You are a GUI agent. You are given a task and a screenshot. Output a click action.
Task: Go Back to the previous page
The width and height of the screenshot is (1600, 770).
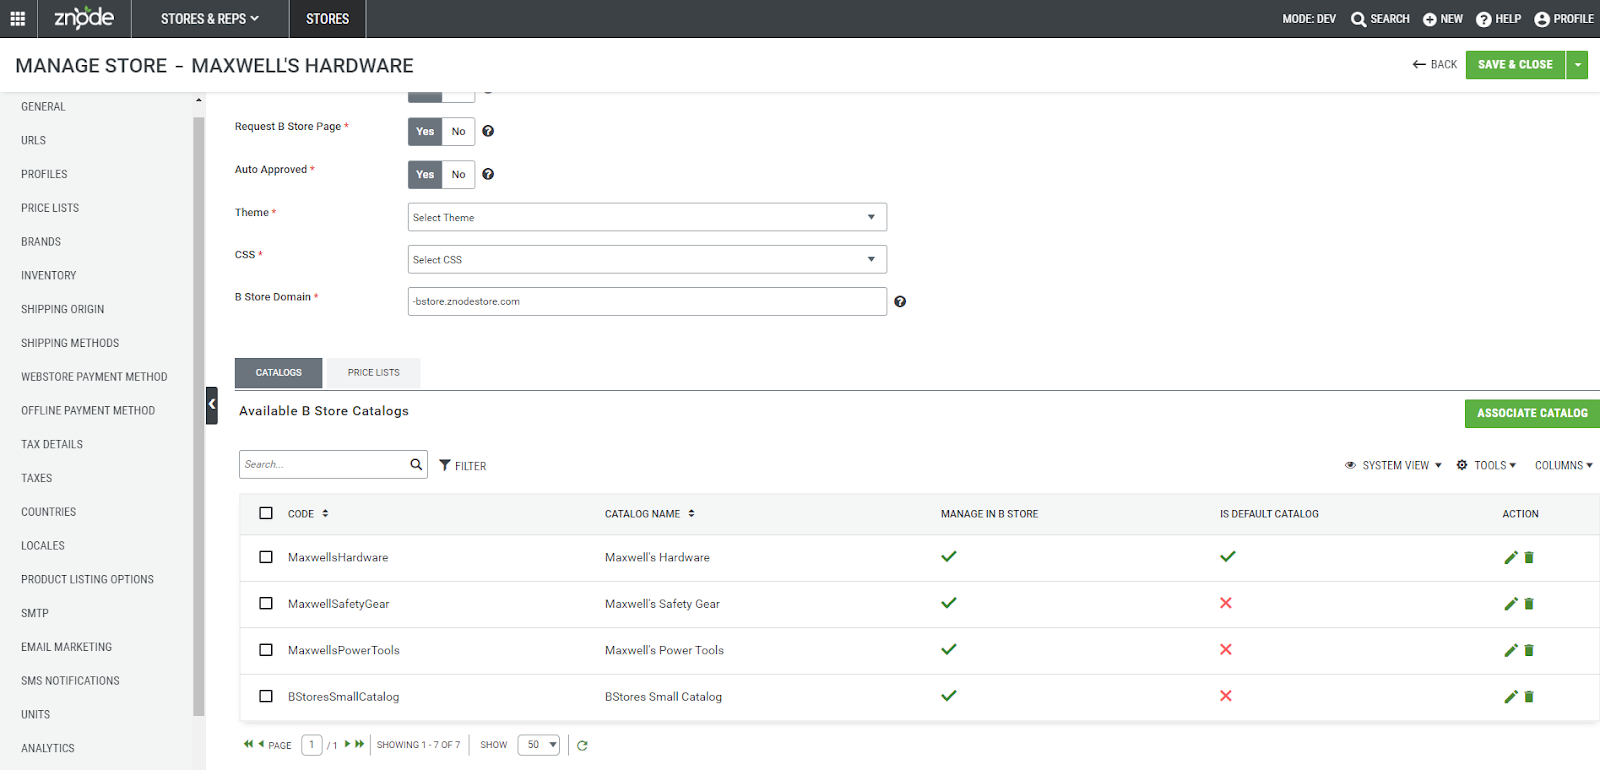(1435, 65)
